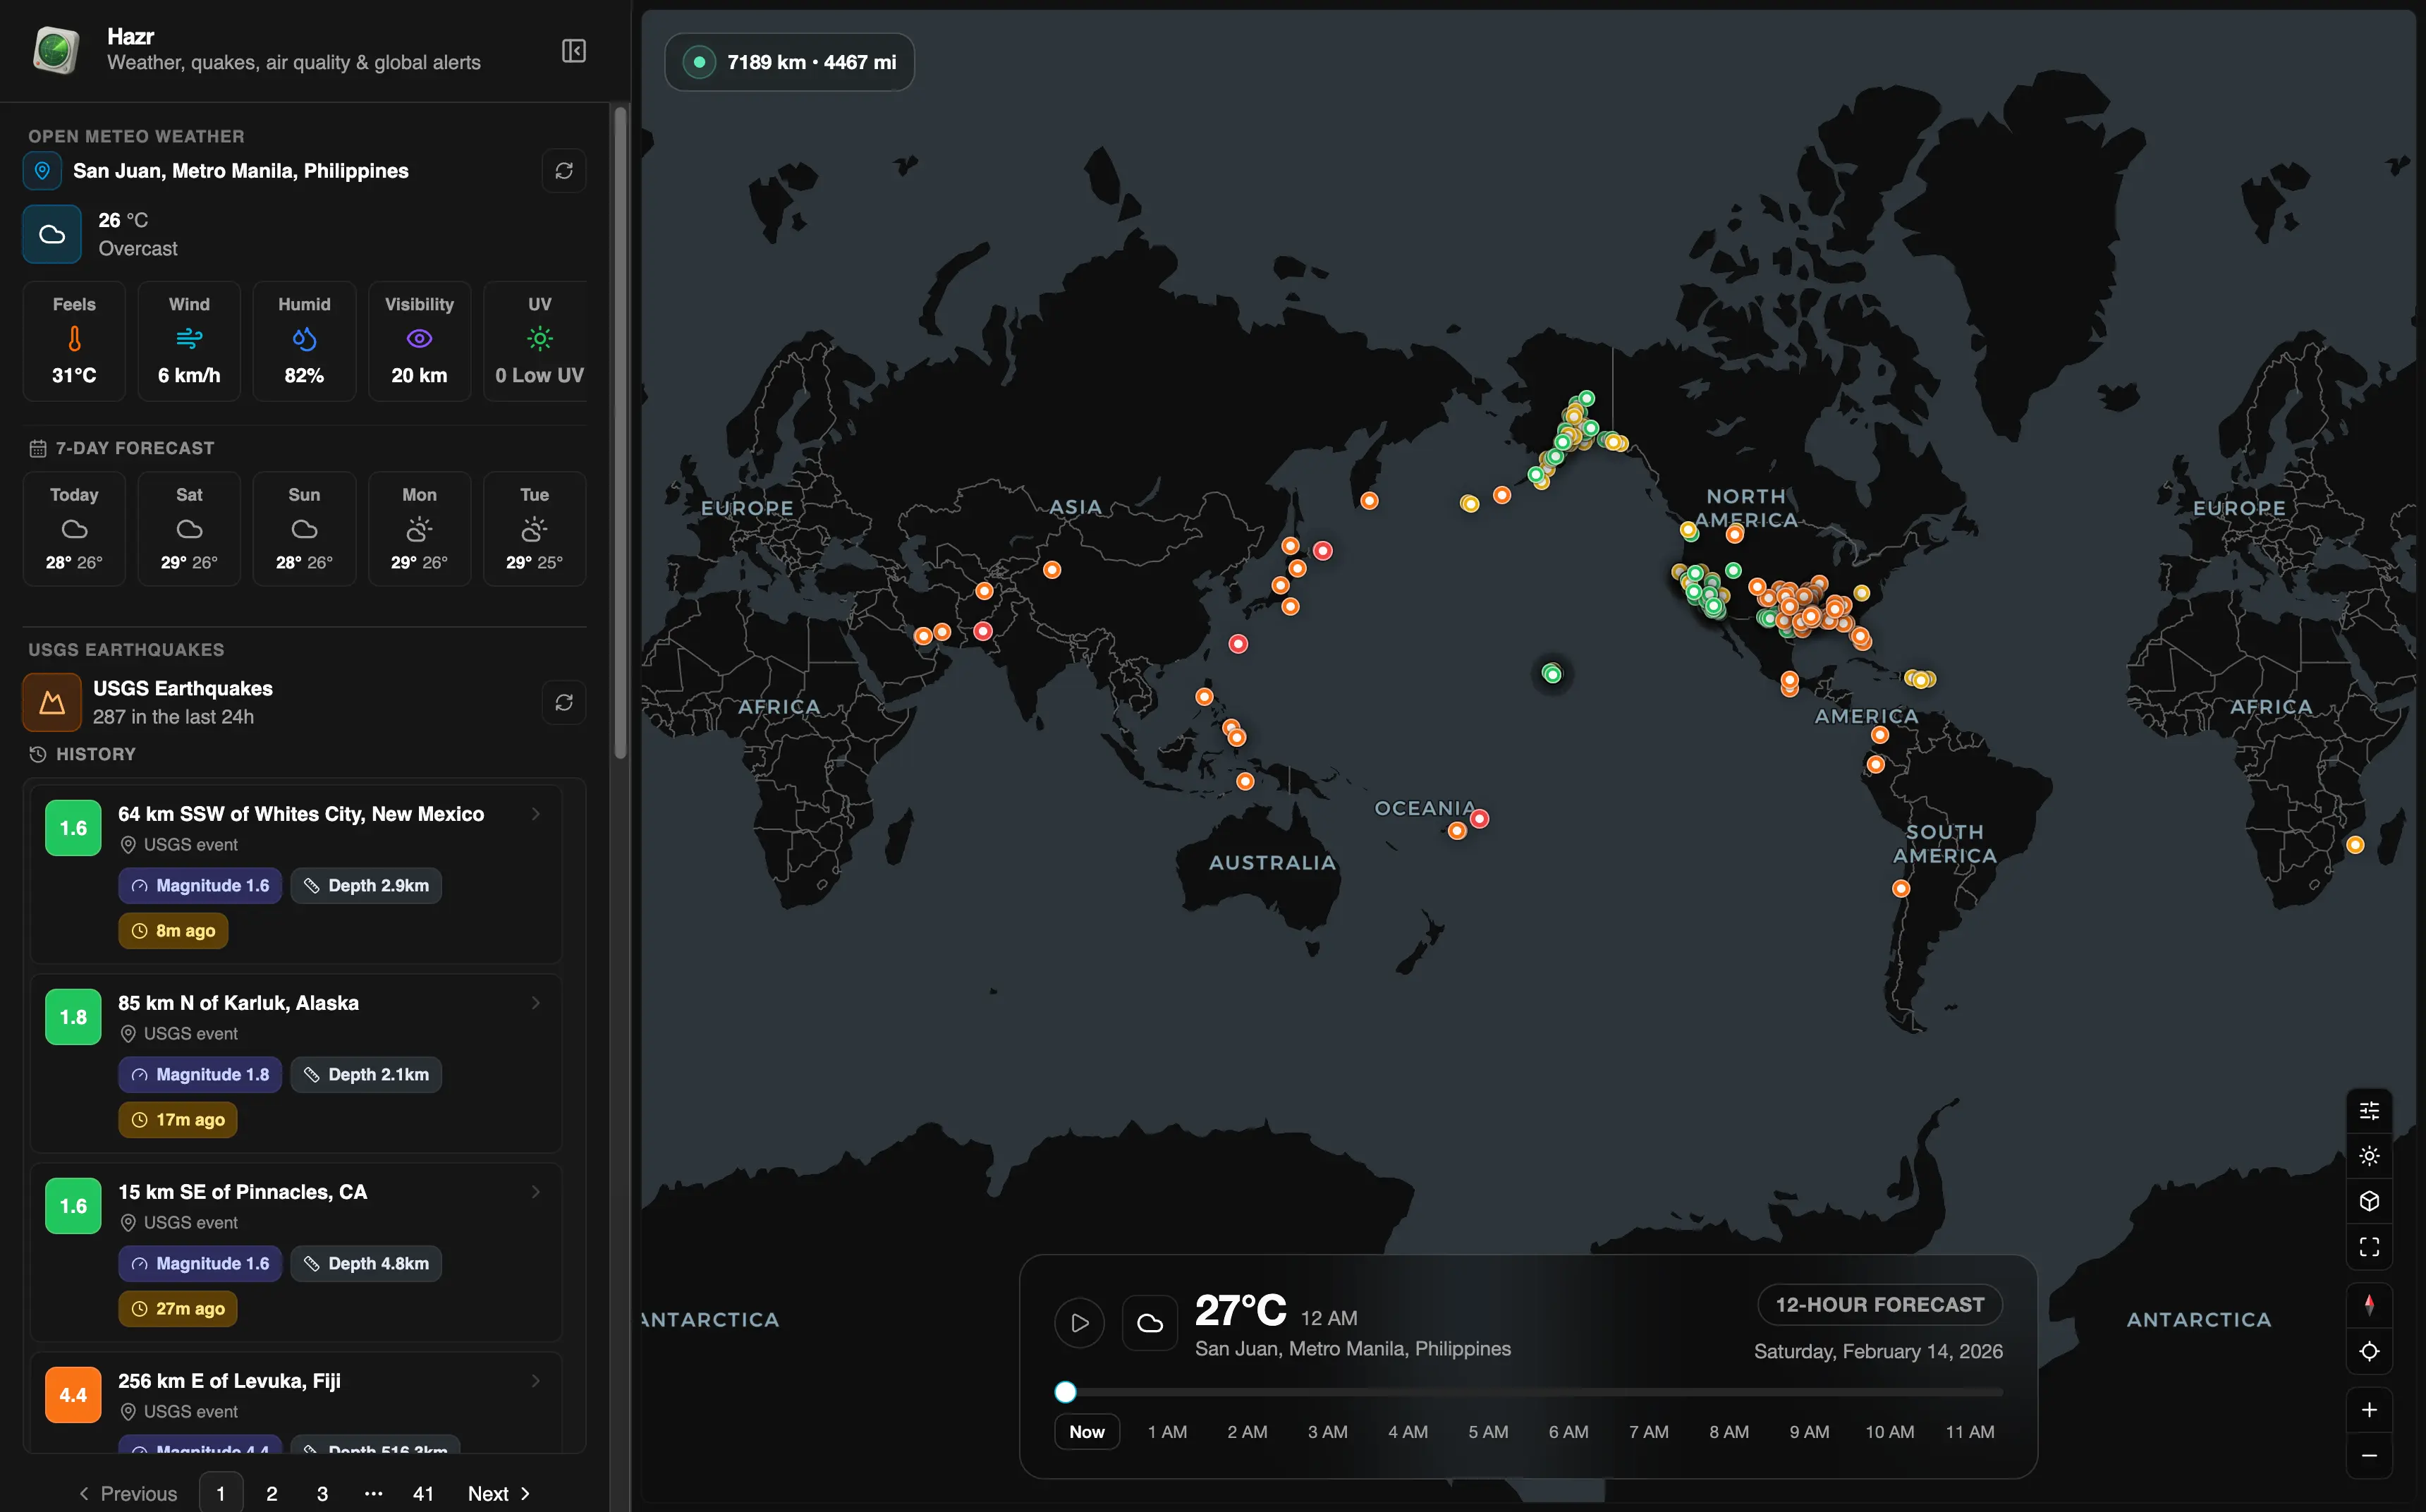Locate me with the crosshair icon
Image resolution: width=2426 pixels, height=1512 pixels.
point(2369,1351)
